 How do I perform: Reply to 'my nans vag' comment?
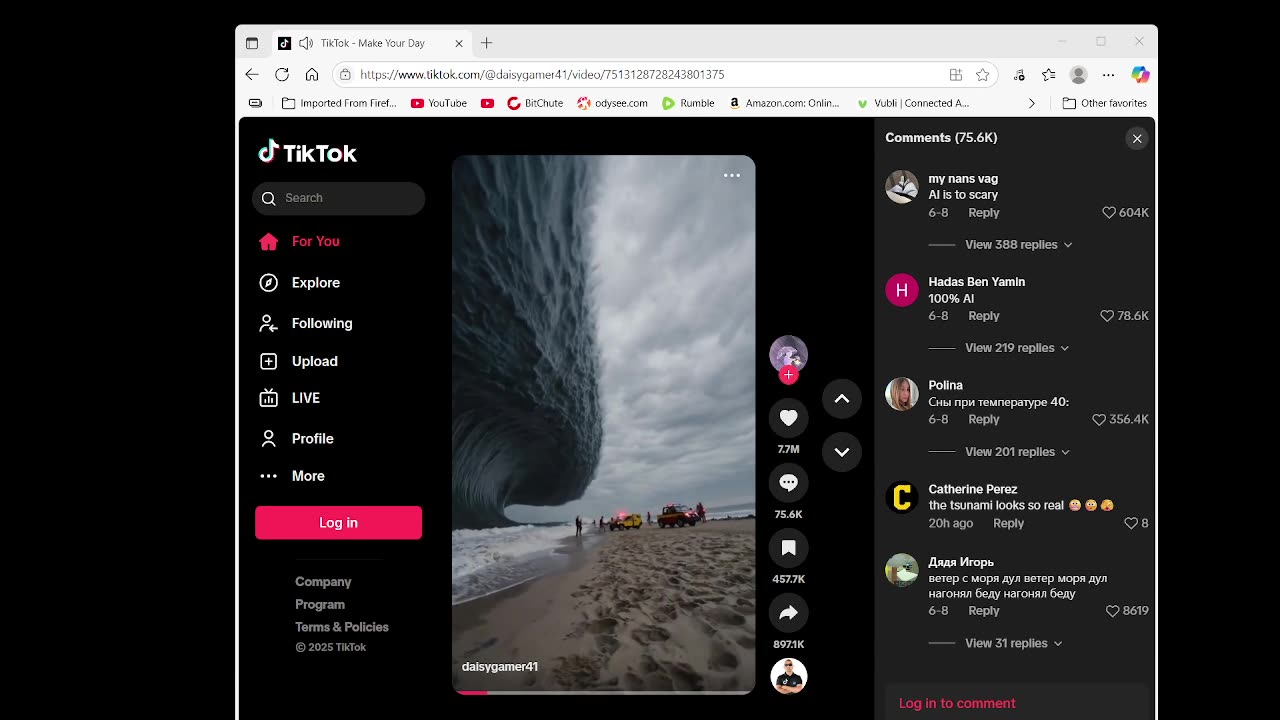tap(984, 213)
